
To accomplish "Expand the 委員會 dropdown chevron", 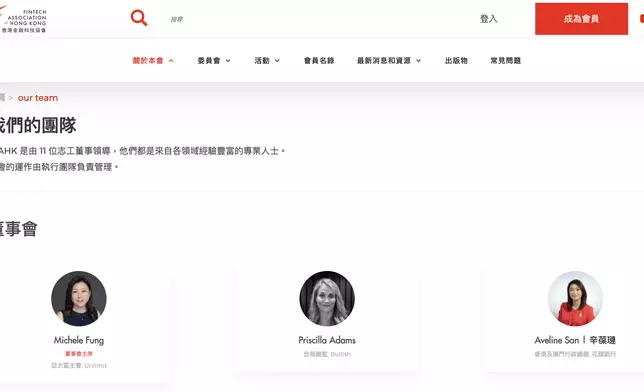I will pos(228,61).
